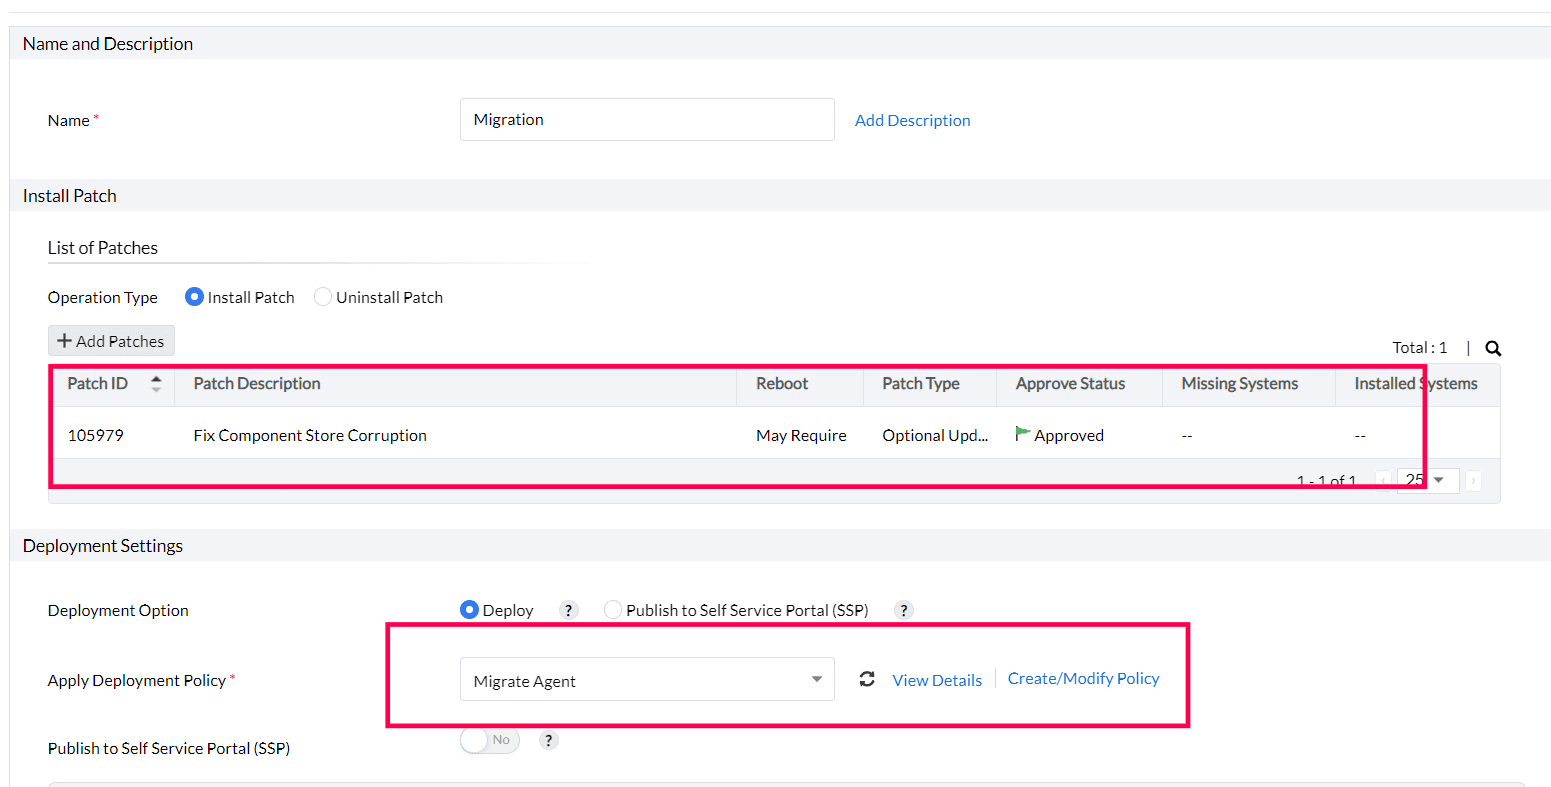This screenshot has width=1551, height=787.
Task: Click help icon next to SSP toggle
Action: pos(548,741)
